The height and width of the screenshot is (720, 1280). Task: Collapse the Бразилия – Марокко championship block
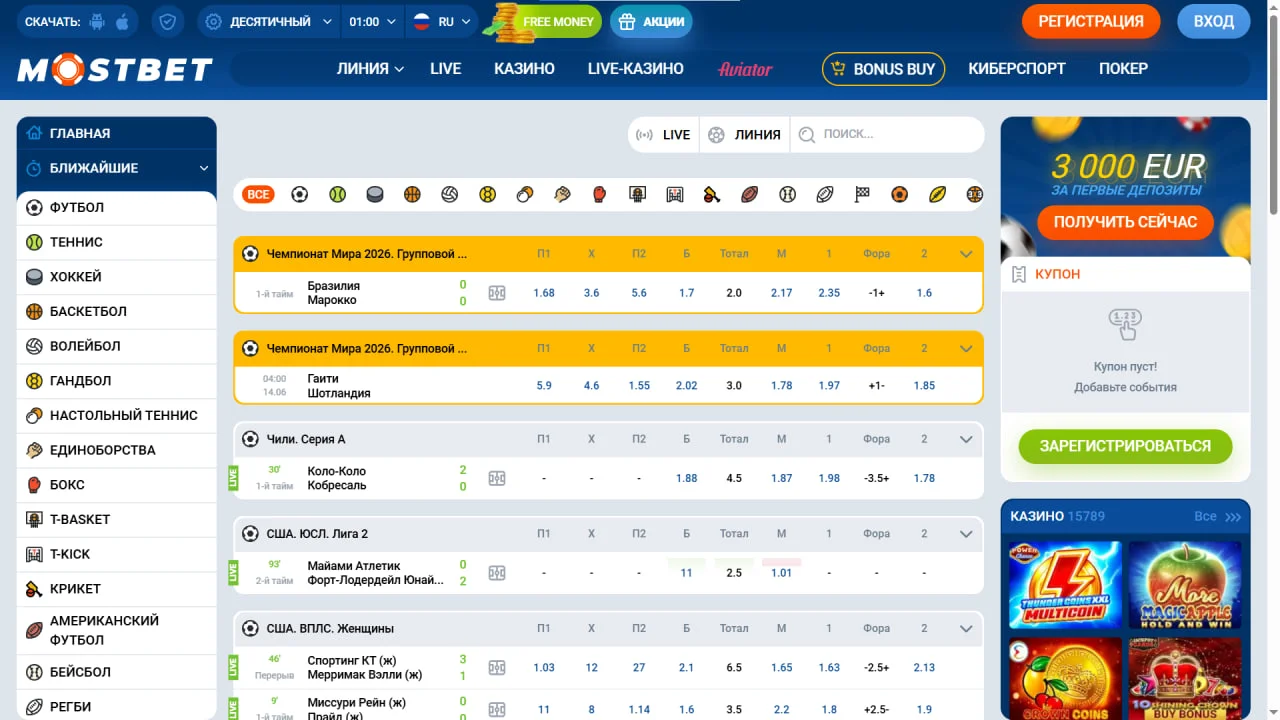(966, 254)
